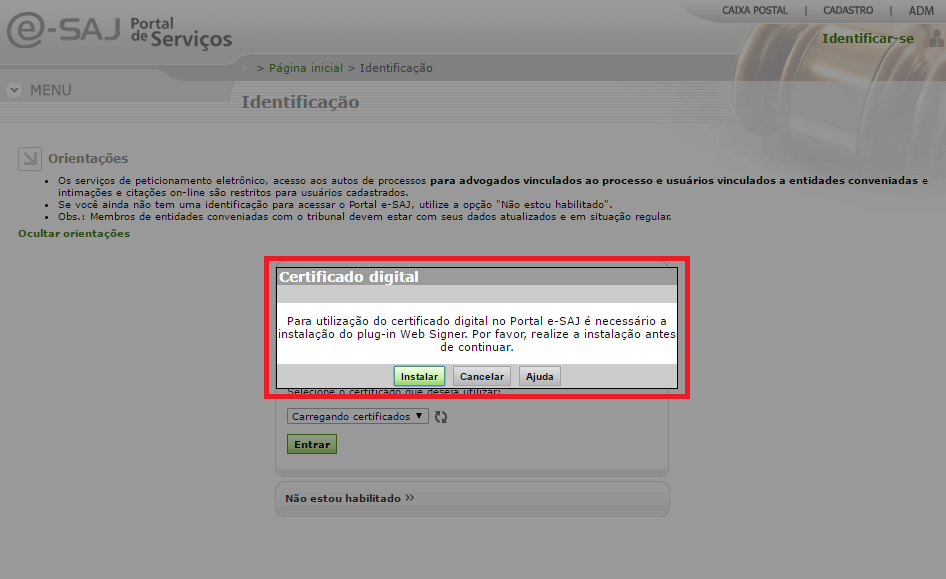Select CADASTRO in the top menu

pyautogui.click(x=848, y=10)
